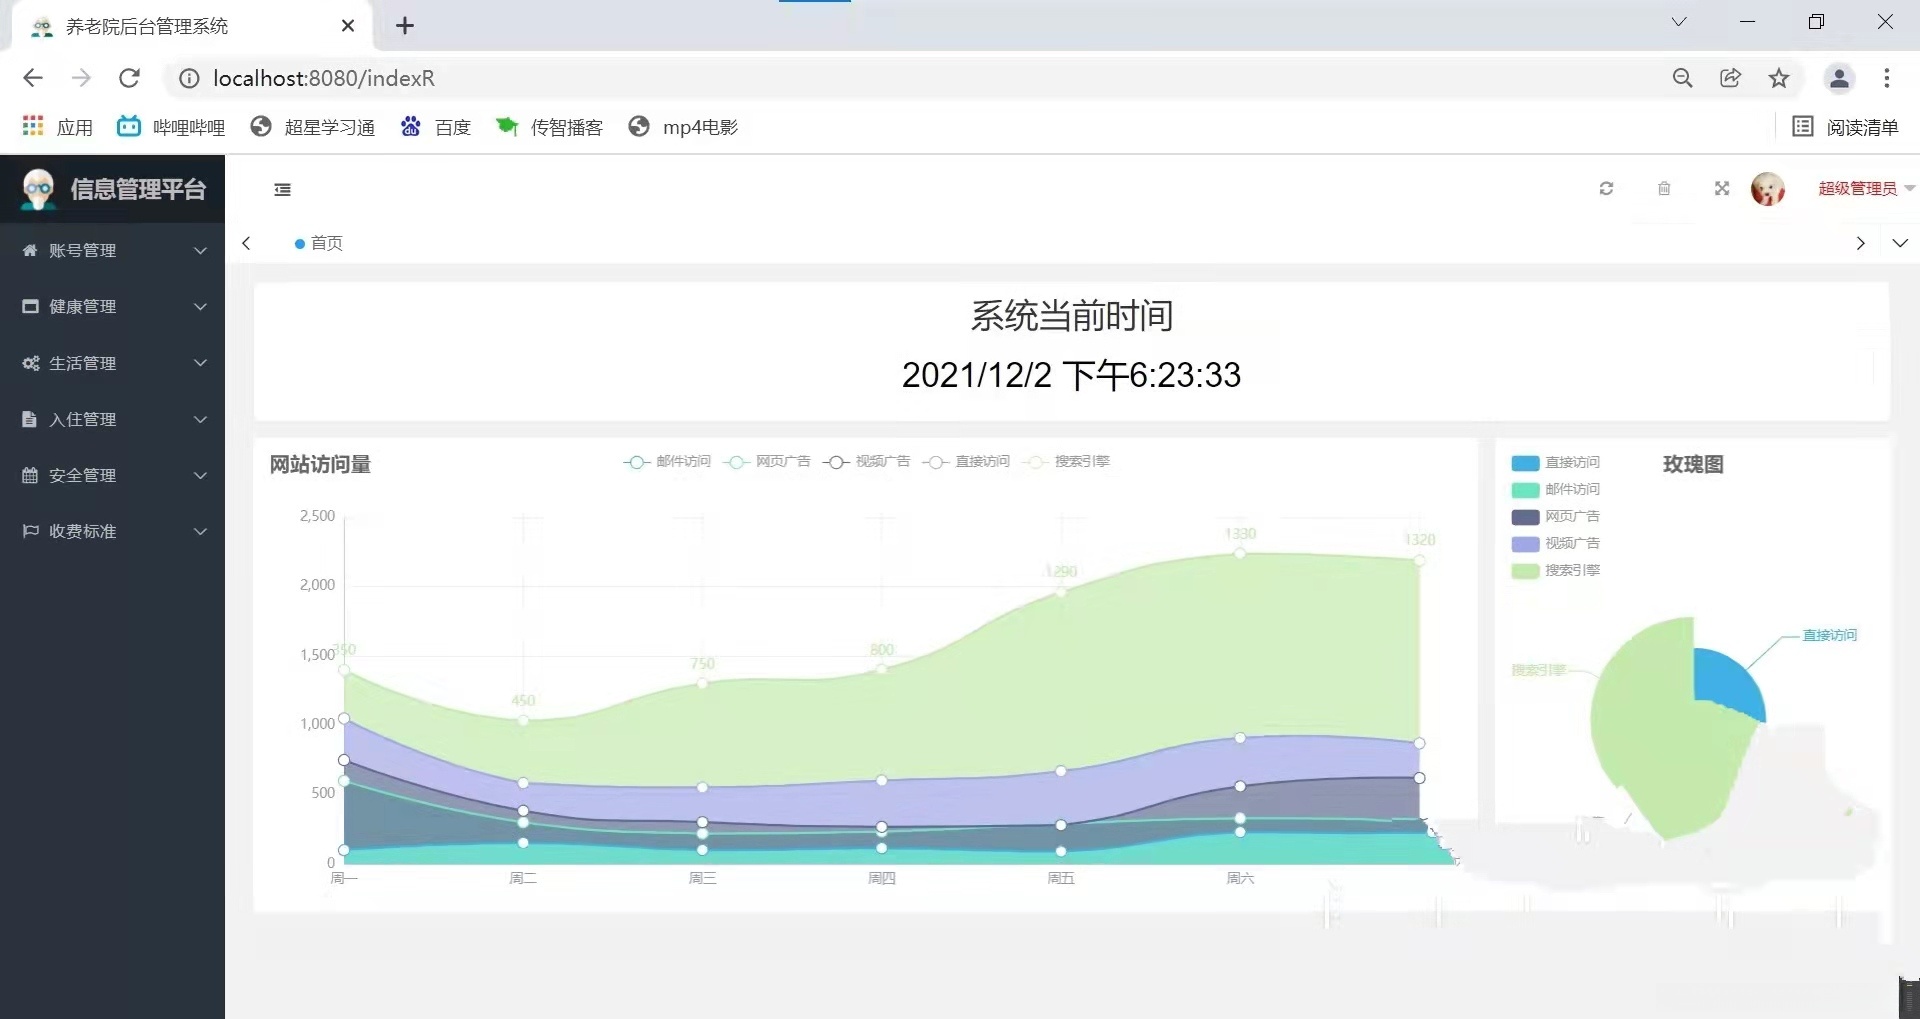Open the browser three-dot menu
This screenshot has width=1920, height=1019.
[x=1887, y=78]
